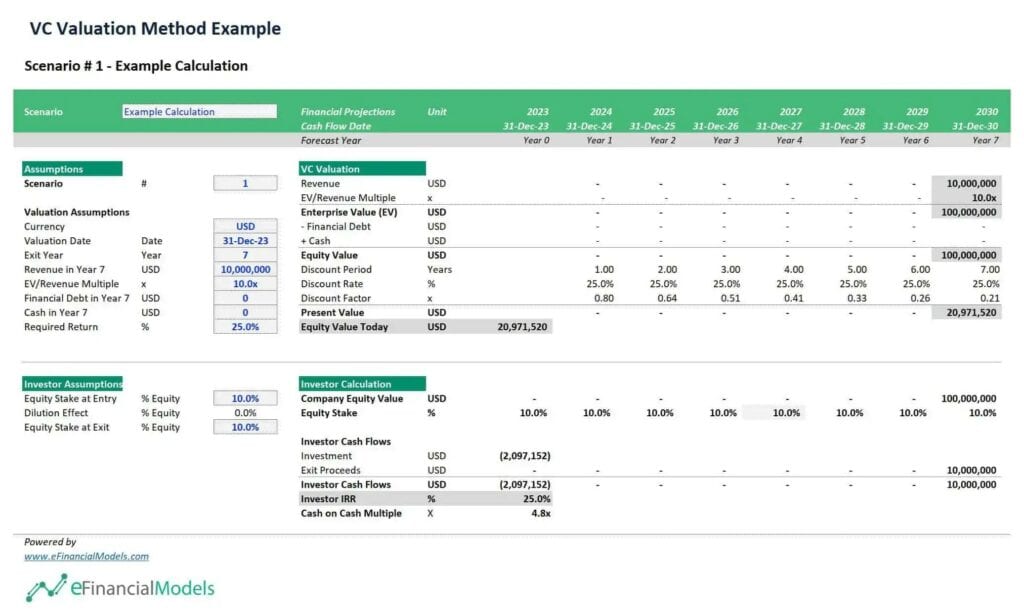Image resolution: width=1024 pixels, height=613 pixels.
Task: Click the Company Equity Value in 2030 column
Action: pos(968,398)
